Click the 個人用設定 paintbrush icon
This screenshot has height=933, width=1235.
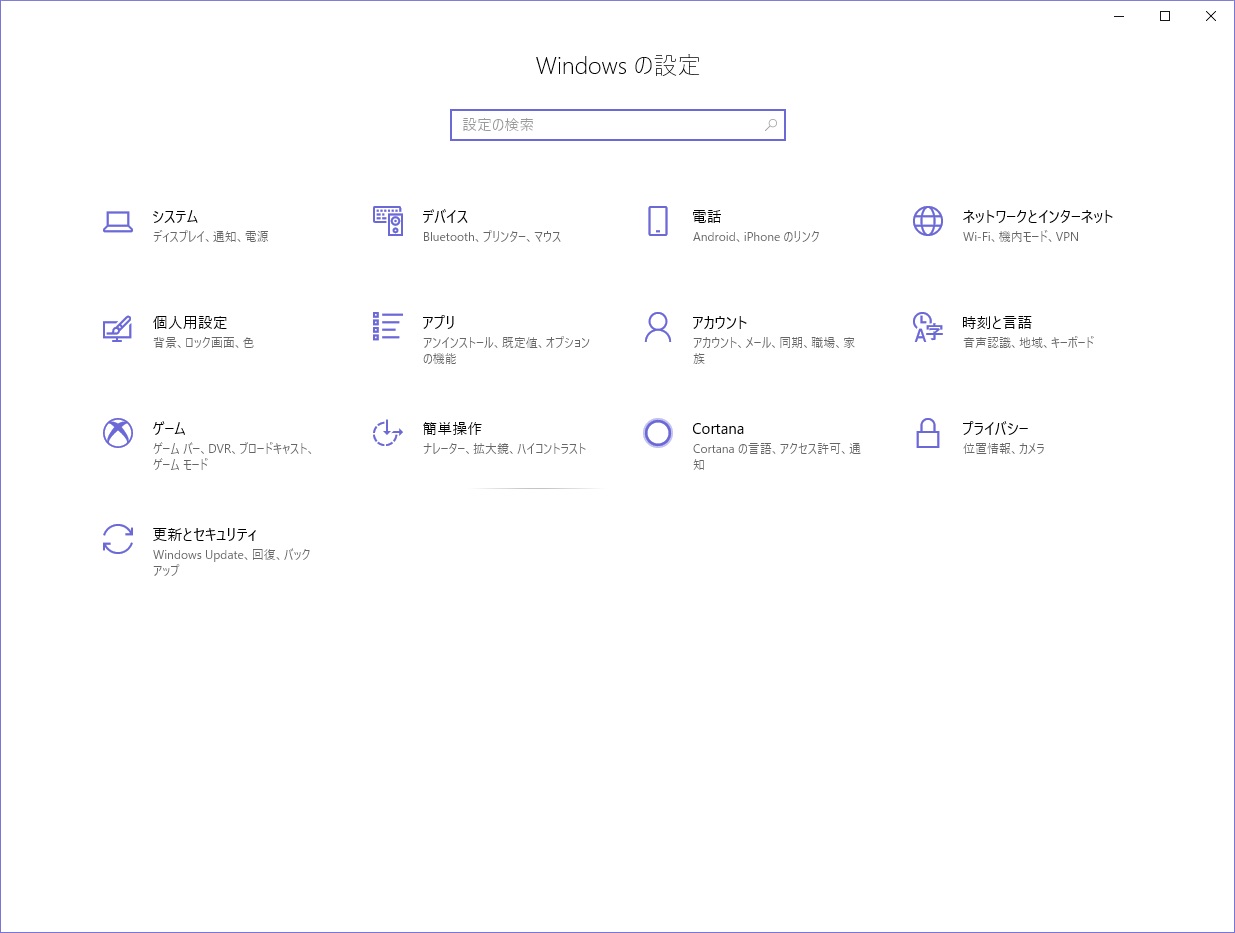pyautogui.click(x=118, y=328)
